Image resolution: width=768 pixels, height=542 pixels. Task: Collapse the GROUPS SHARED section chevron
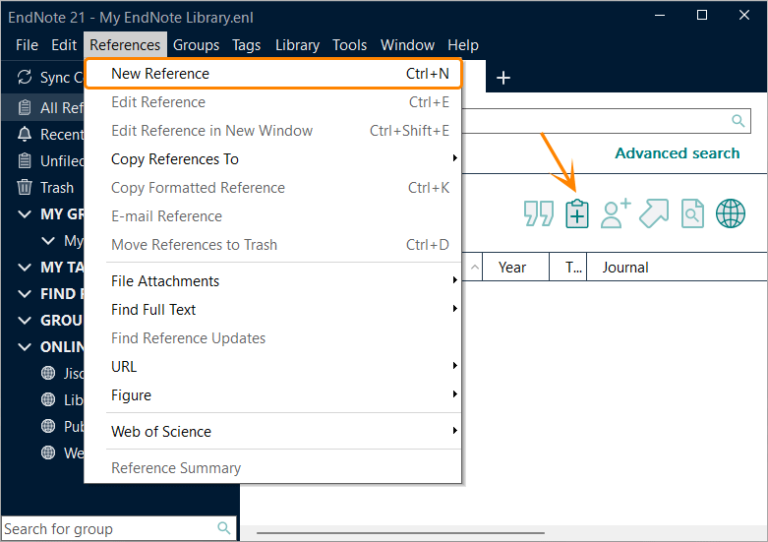(24, 320)
